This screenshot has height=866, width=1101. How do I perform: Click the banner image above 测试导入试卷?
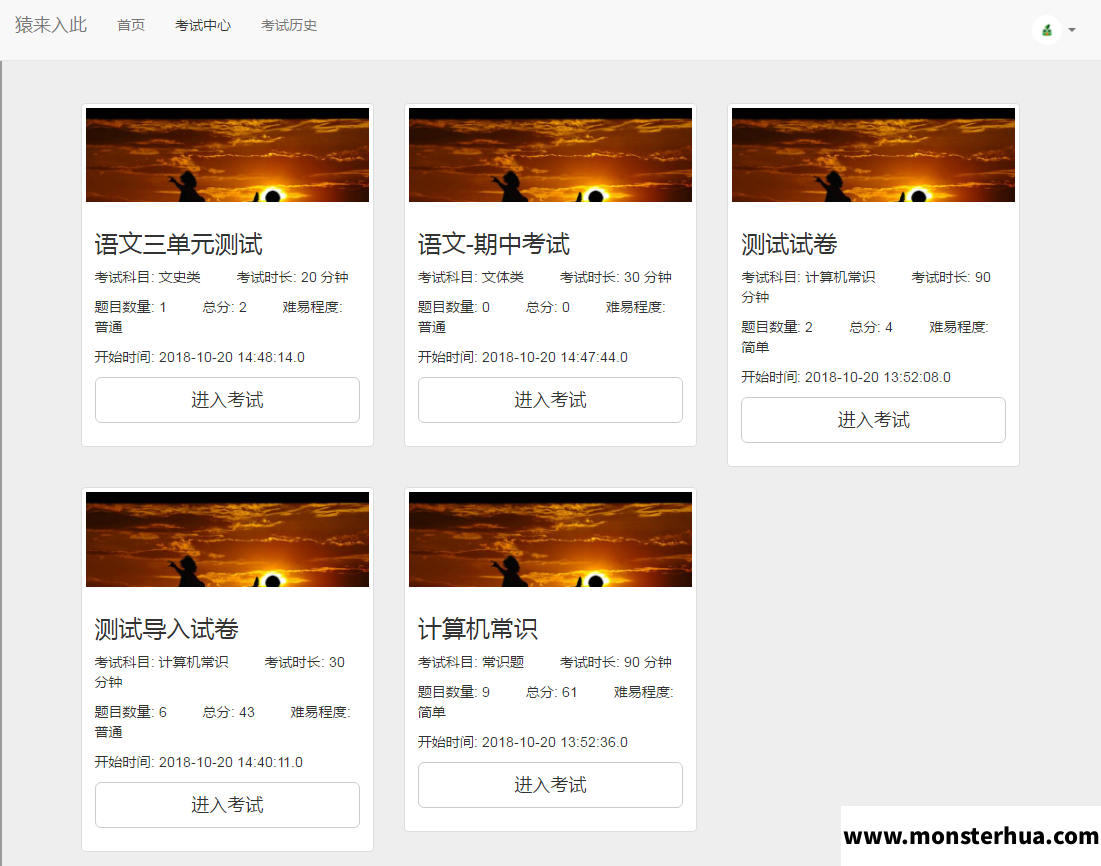pyautogui.click(x=228, y=539)
